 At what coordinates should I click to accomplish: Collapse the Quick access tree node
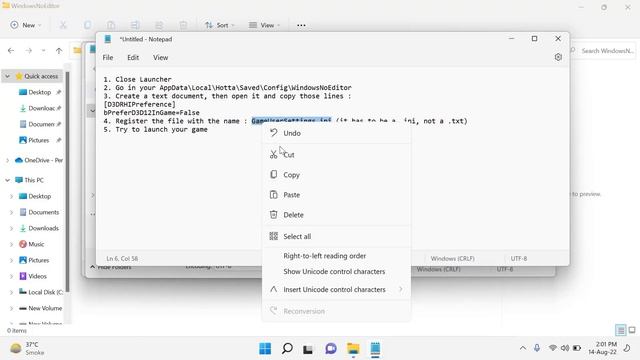point(7,76)
